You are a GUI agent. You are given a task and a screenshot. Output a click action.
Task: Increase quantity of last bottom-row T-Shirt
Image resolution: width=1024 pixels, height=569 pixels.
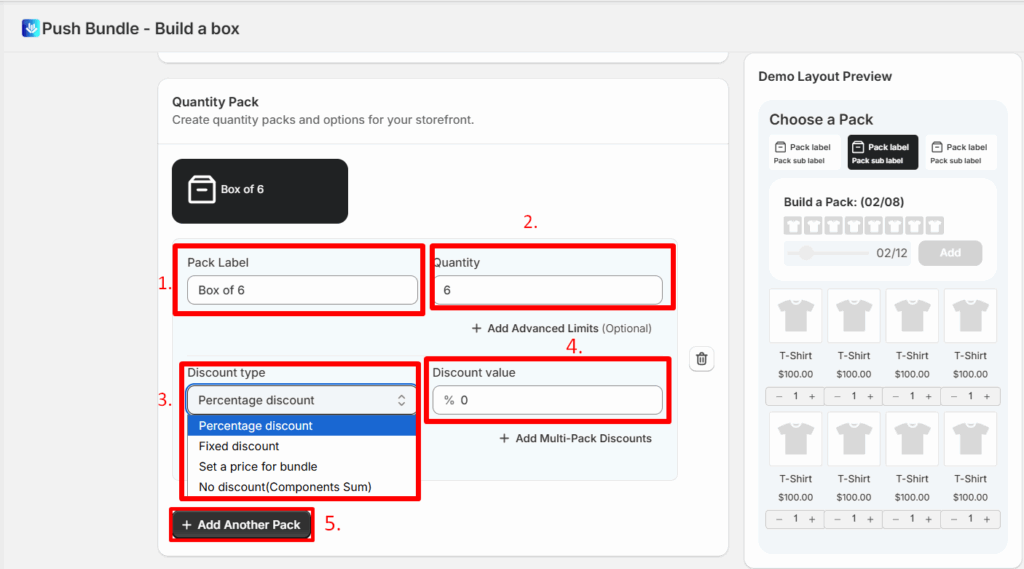coord(986,519)
